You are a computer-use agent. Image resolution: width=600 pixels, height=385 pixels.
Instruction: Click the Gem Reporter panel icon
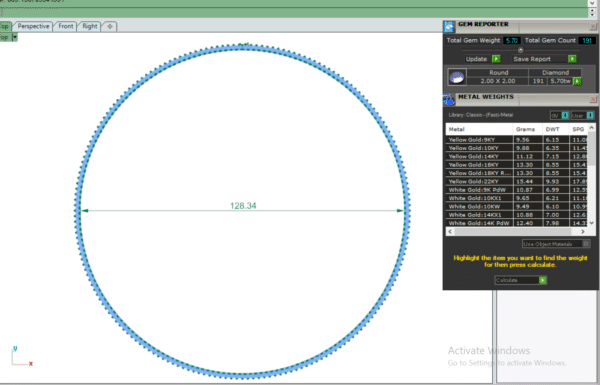(449, 26)
